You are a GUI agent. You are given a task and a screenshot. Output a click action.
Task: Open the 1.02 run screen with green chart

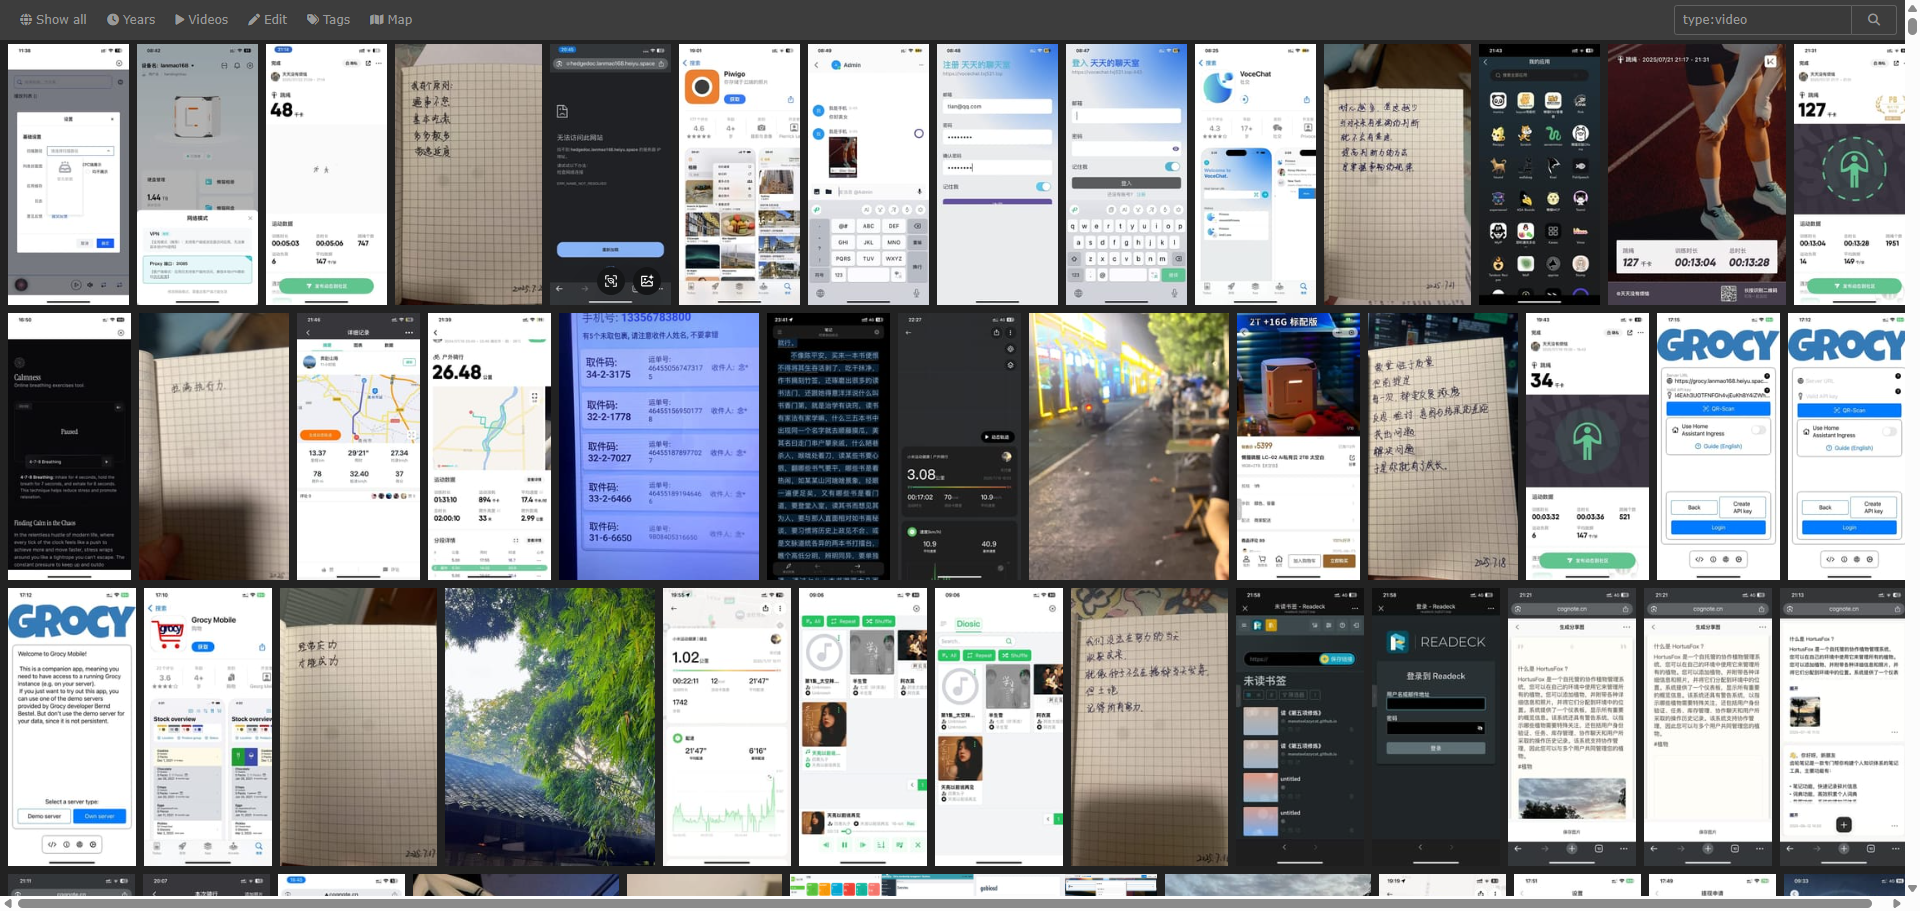point(727,727)
